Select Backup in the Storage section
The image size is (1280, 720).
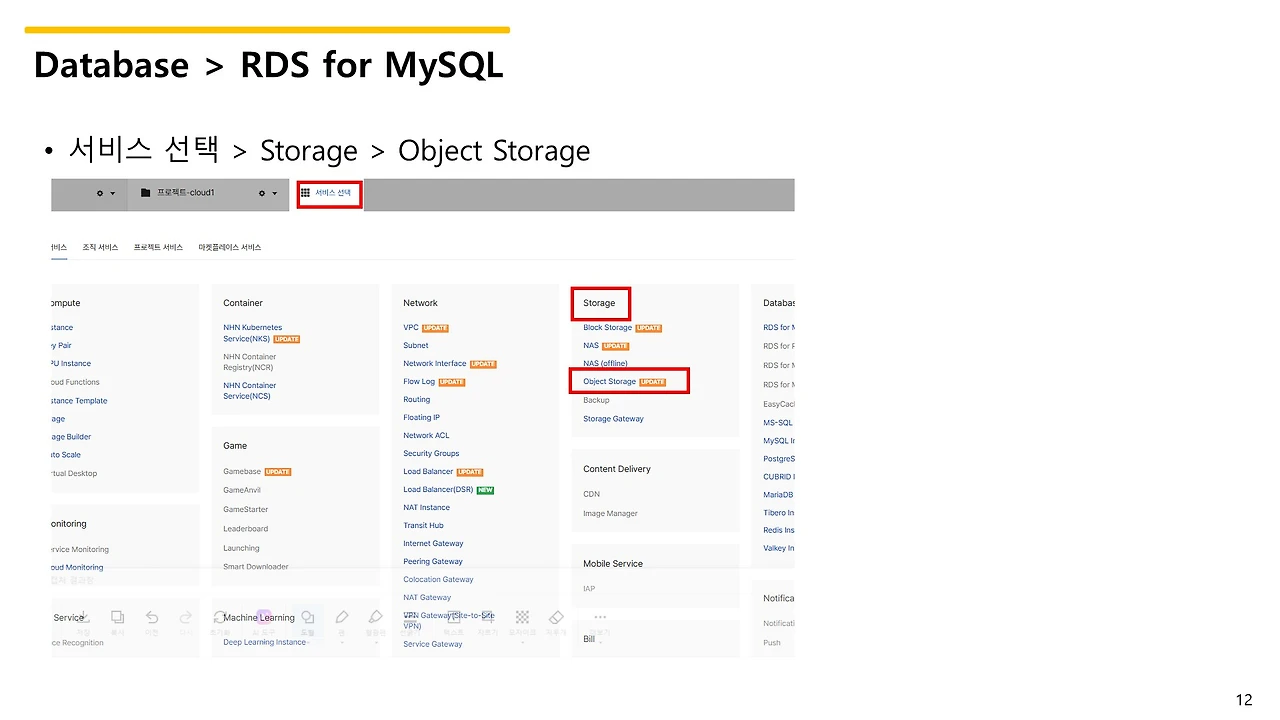(596, 400)
